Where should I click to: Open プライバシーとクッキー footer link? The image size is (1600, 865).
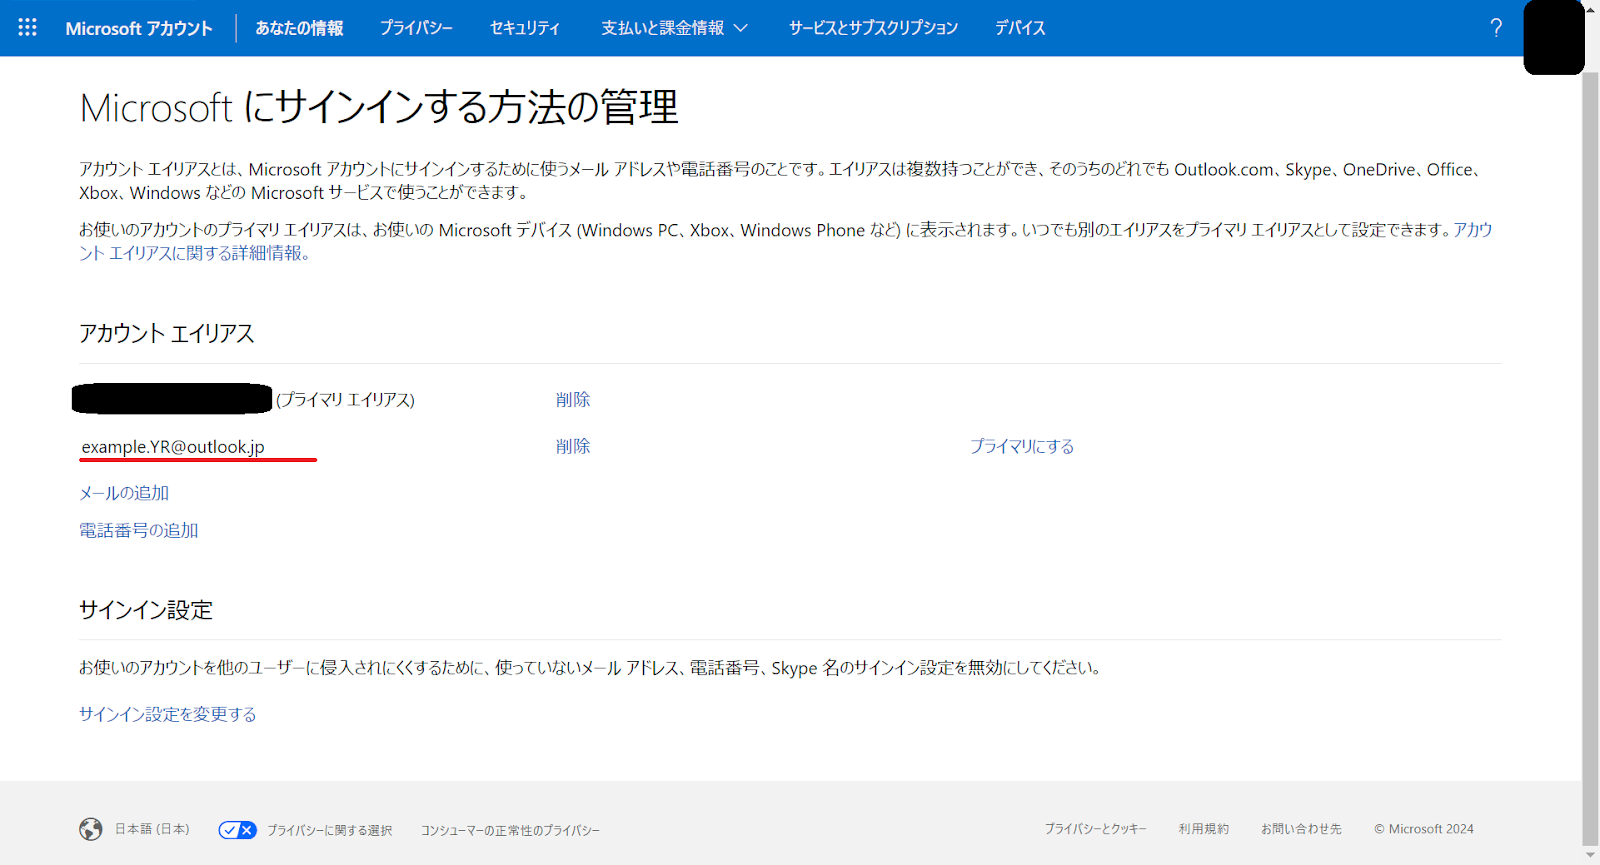click(1095, 829)
